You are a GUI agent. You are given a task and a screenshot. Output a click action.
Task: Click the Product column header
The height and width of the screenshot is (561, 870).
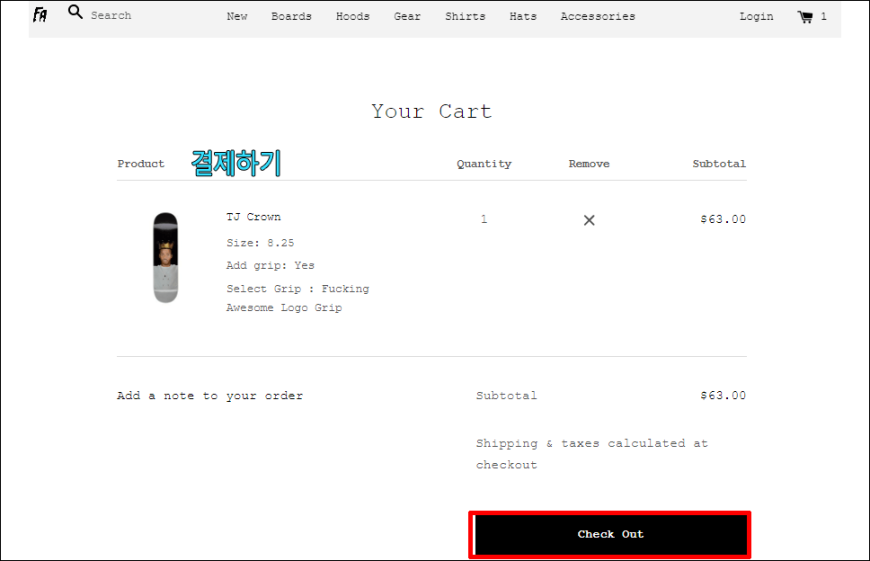[141, 164]
